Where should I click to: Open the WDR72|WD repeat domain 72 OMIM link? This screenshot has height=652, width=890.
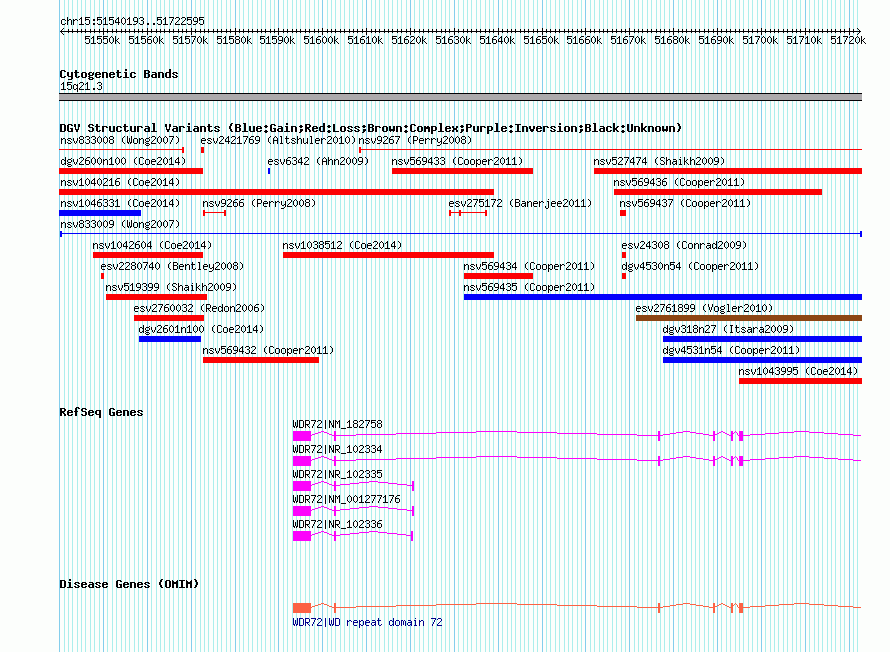(367, 622)
